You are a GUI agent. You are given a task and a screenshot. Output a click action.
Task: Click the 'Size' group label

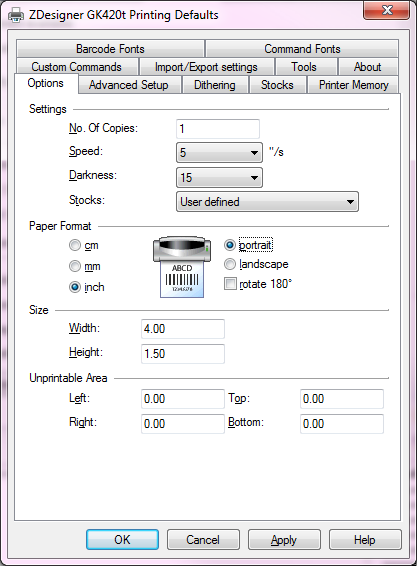(x=39, y=310)
